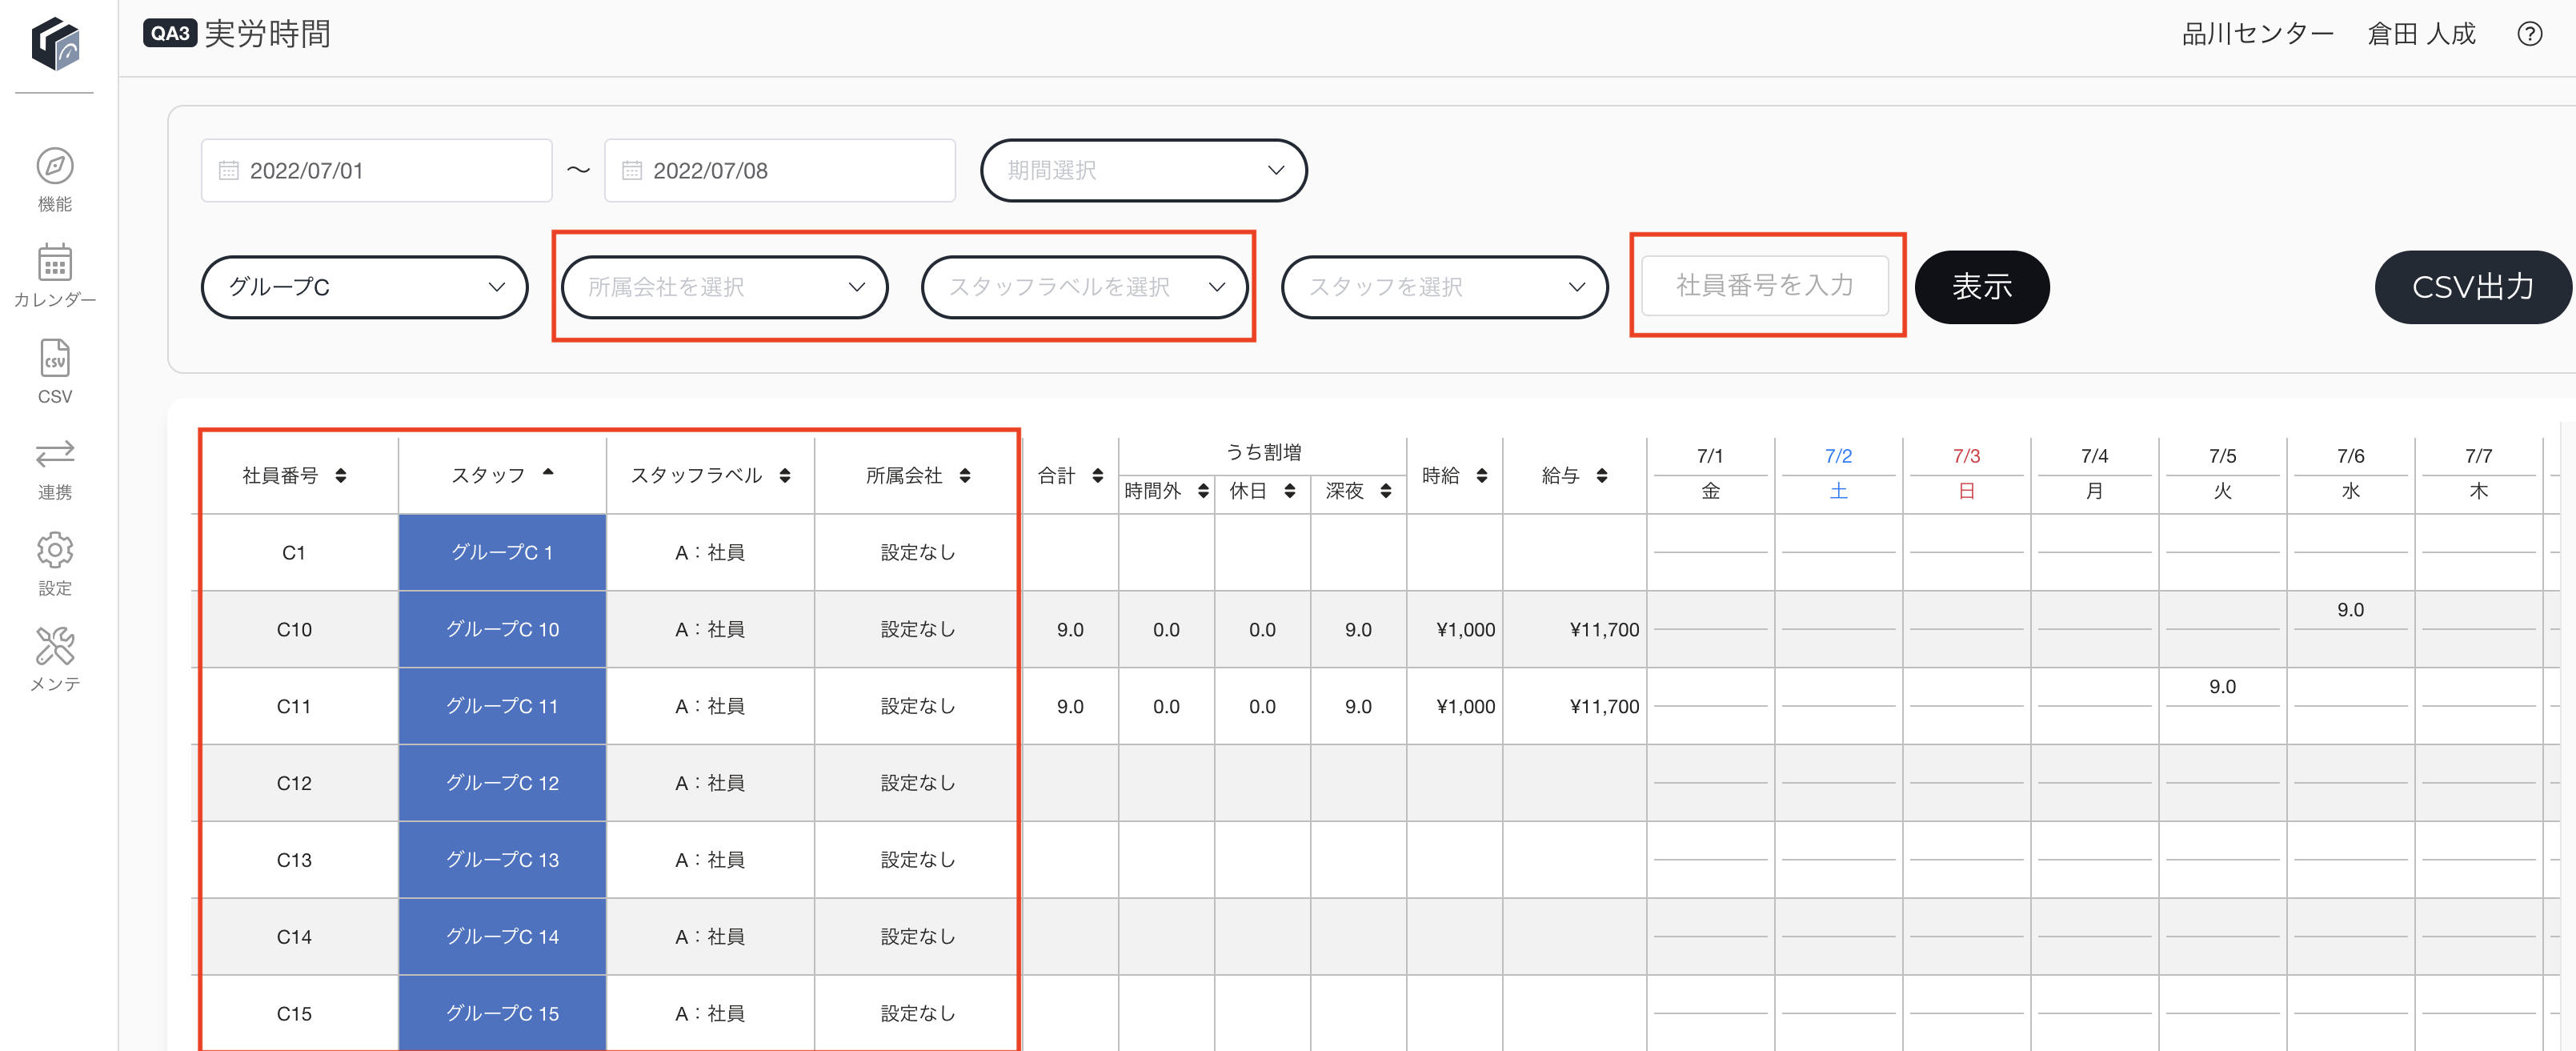
Task: Sort by 深夜 column arrows
Action: coord(1386,490)
